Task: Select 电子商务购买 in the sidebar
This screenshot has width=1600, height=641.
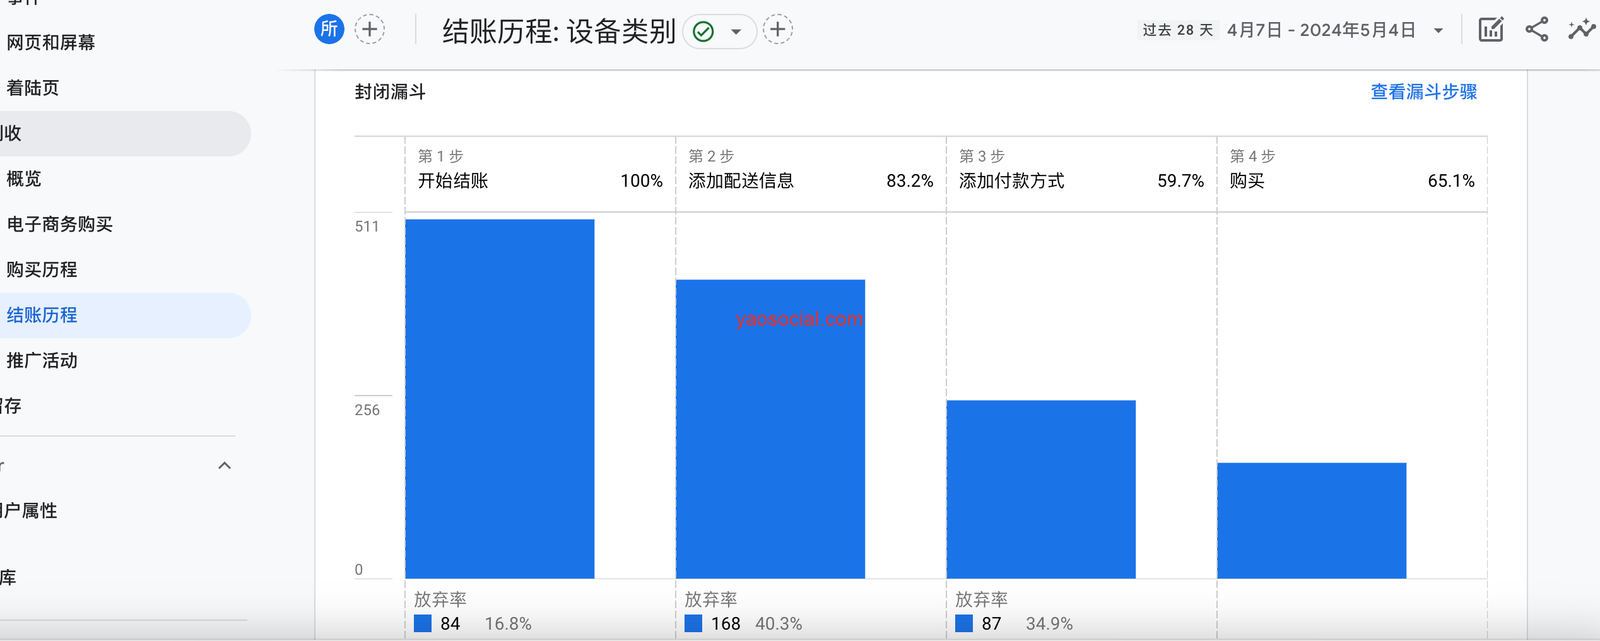Action: click(60, 225)
